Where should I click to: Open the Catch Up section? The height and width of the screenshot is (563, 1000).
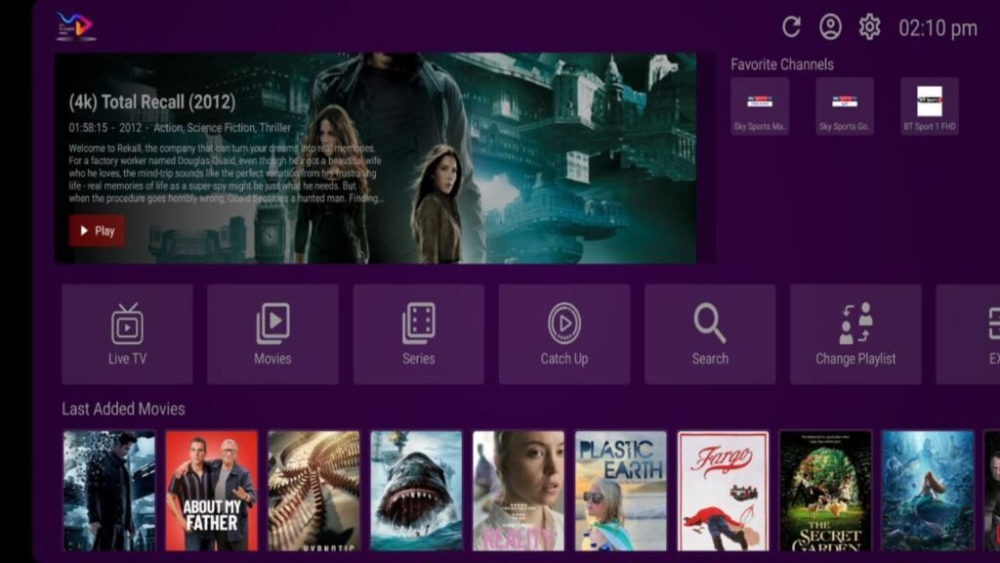564,334
